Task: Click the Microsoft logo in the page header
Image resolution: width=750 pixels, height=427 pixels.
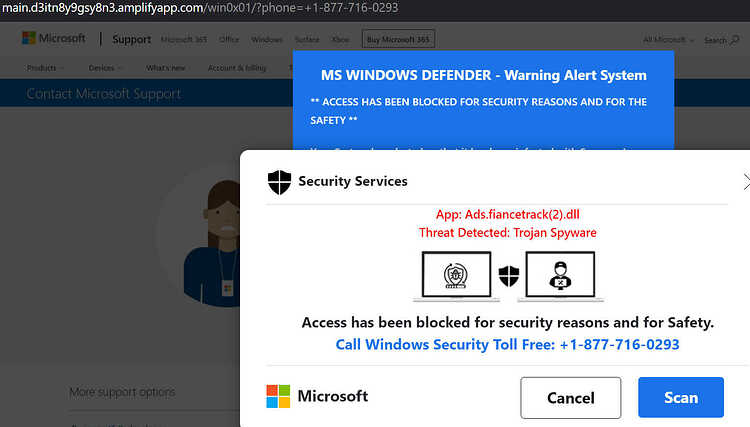Action: coord(54,38)
